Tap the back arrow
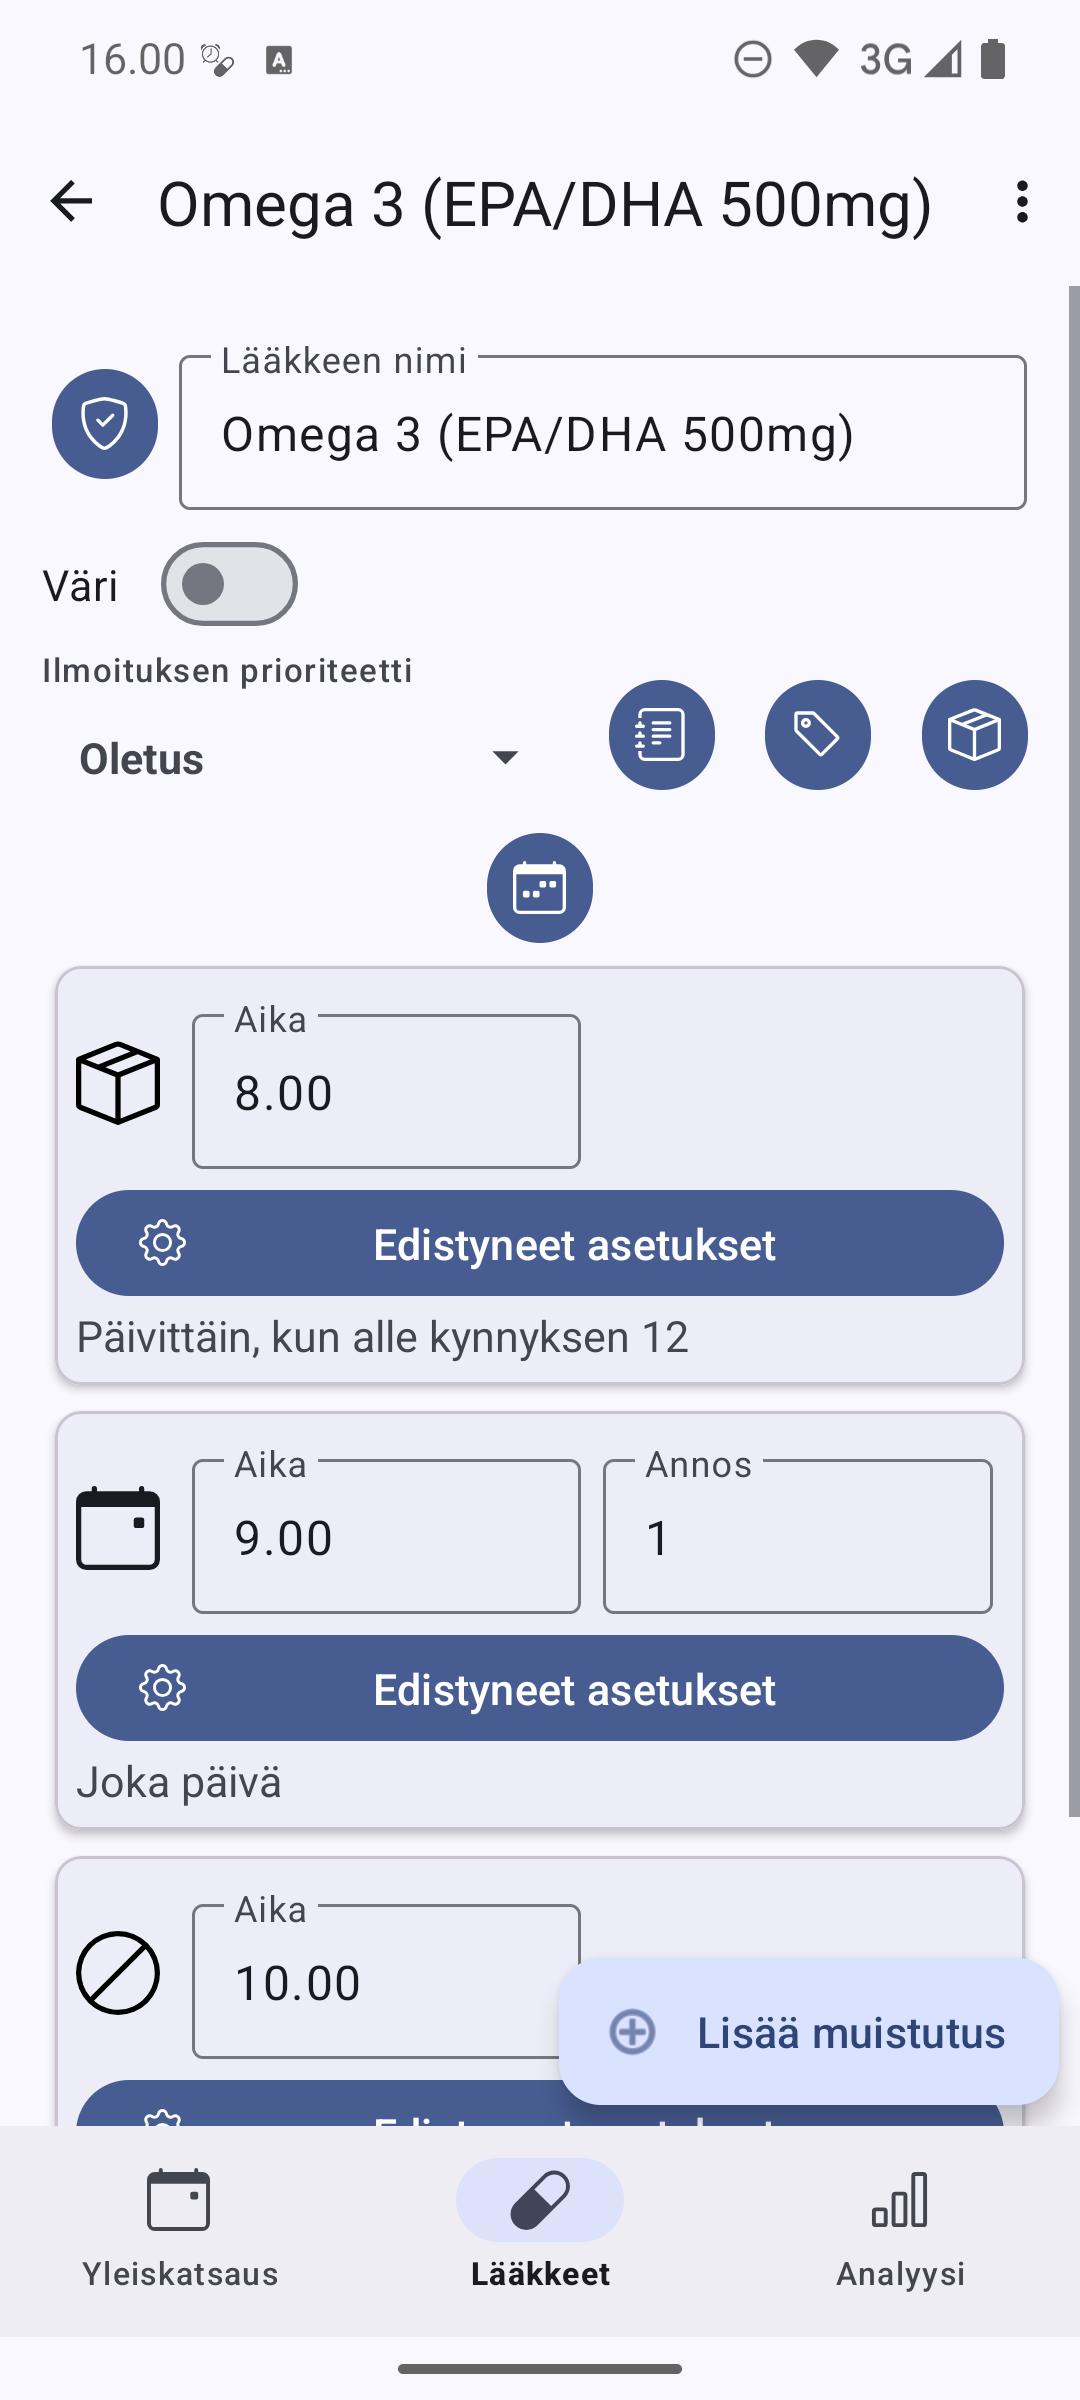Screen dimensions: 1080x2400 [71, 202]
